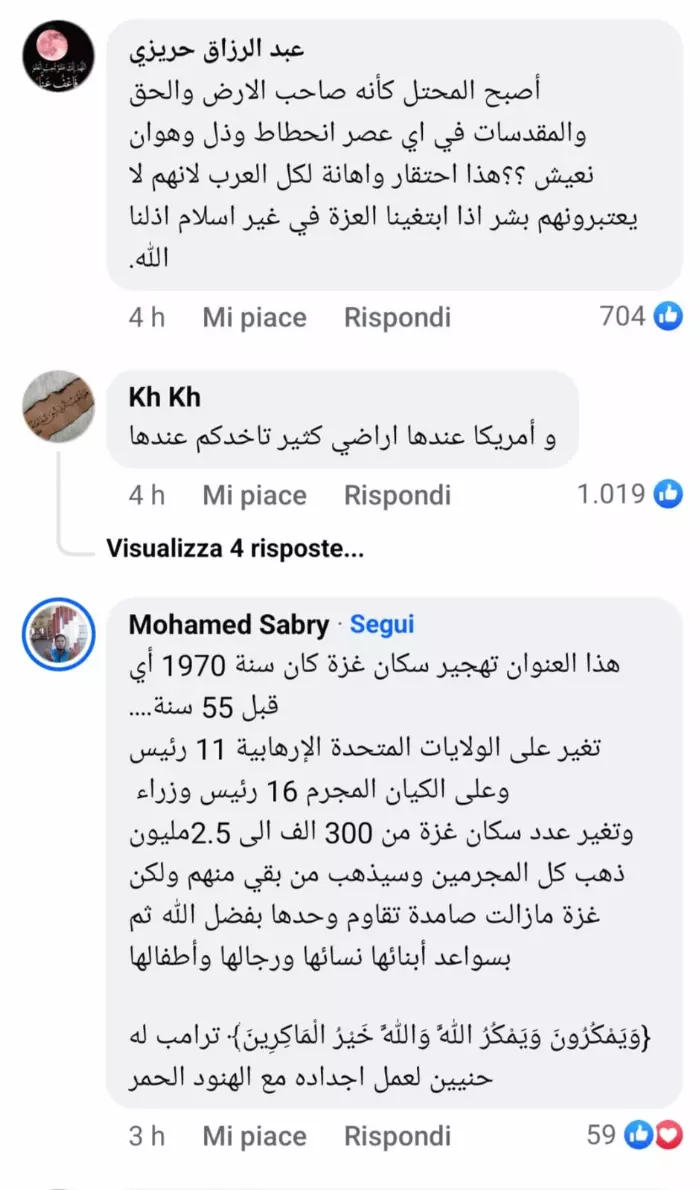The width and height of the screenshot is (700, 1190).
Task: Open Mohamed Sabry's profile picture
Action: pyautogui.click(x=58, y=634)
